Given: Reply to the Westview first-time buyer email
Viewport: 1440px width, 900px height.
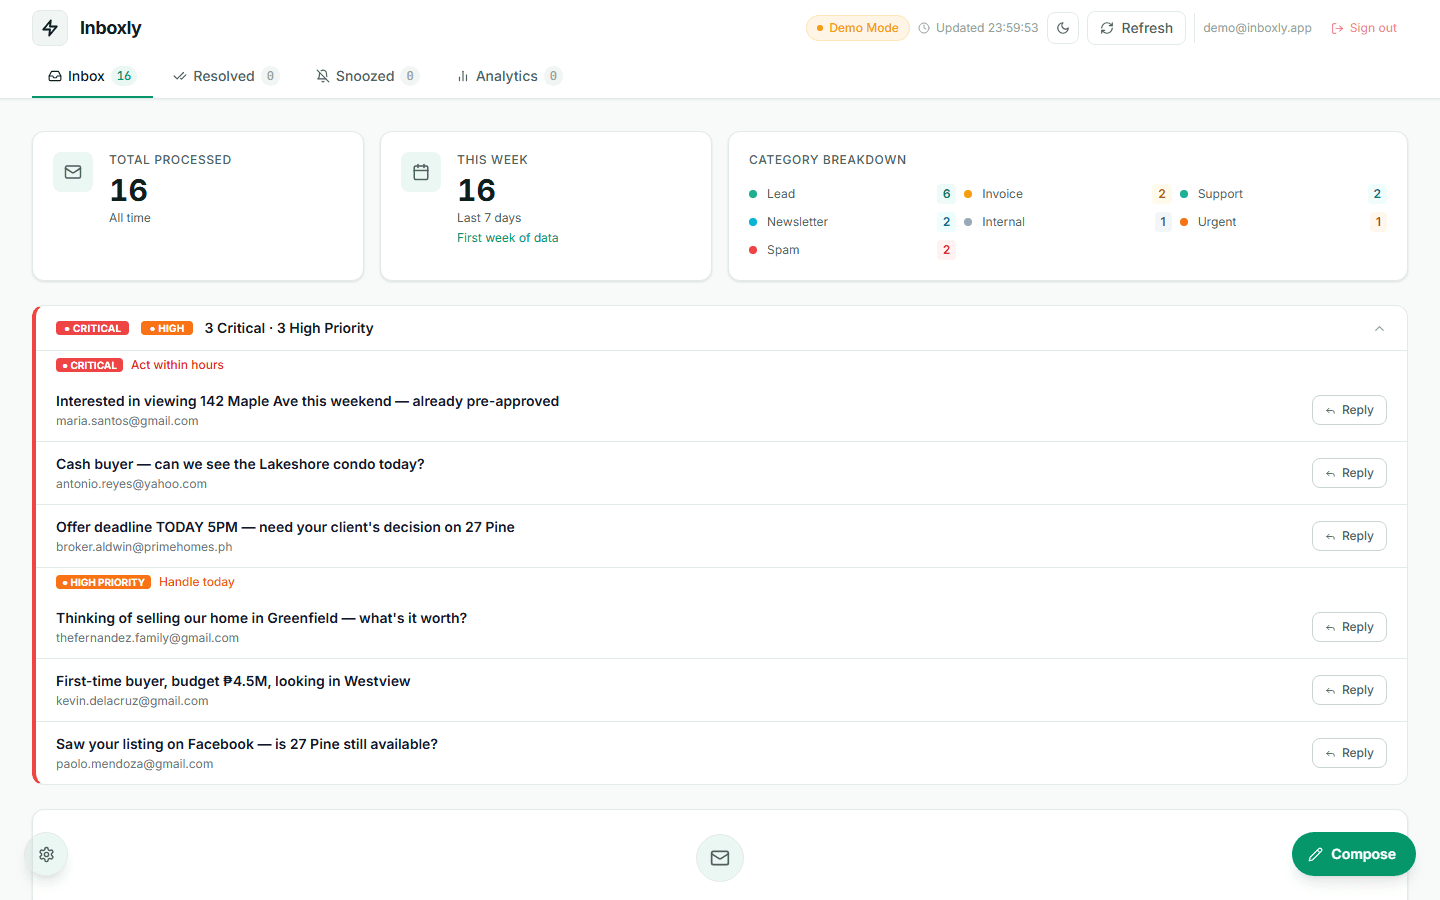Looking at the screenshot, I should (1349, 690).
